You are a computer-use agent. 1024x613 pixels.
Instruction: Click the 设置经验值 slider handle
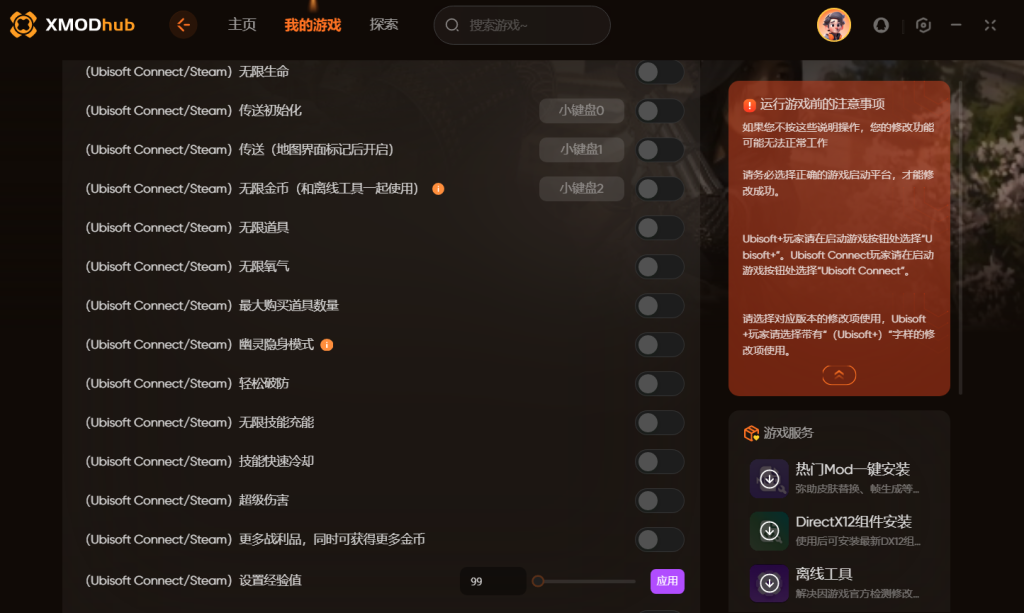coord(538,581)
